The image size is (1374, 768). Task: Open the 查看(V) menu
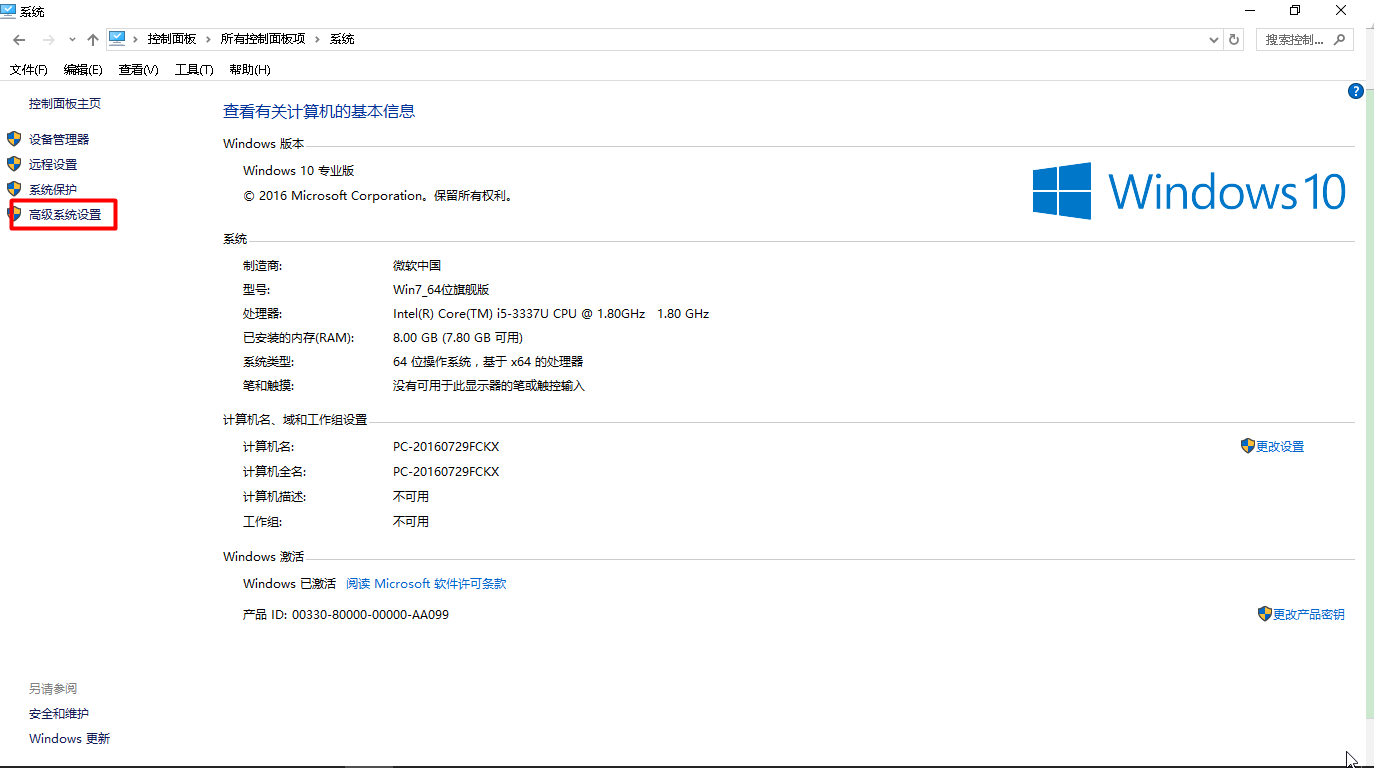(x=138, y=70)
